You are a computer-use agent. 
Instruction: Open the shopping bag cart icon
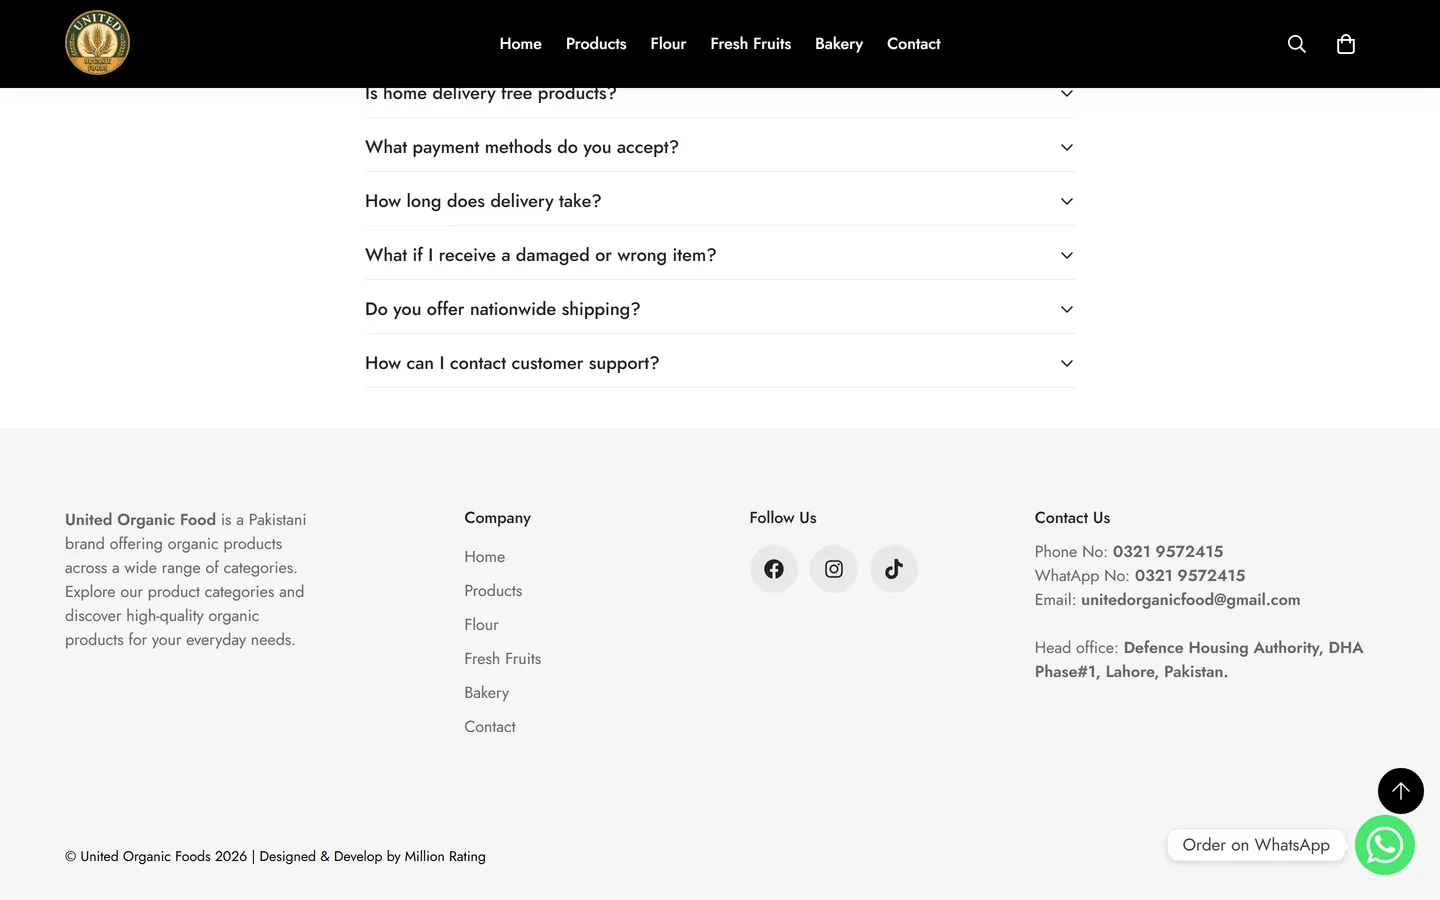point(1346,44)
